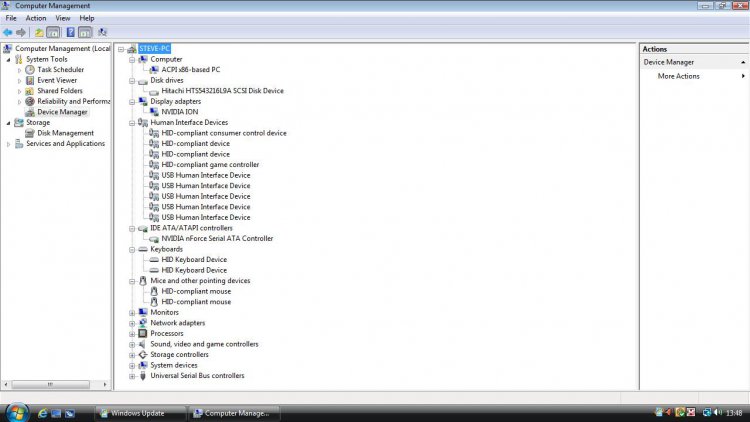Click Scan for hardware changes toolbar icon
The image size is (750, 422).
coord(102,32)
